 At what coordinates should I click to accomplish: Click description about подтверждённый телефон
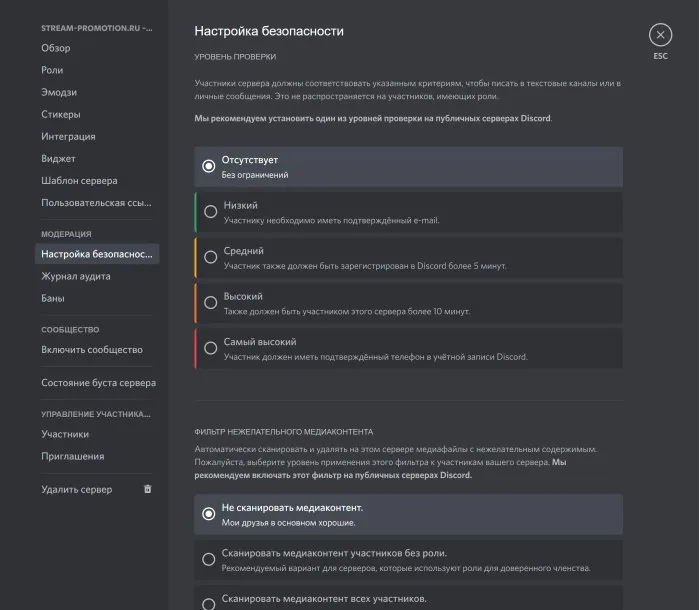coord(375,357)
